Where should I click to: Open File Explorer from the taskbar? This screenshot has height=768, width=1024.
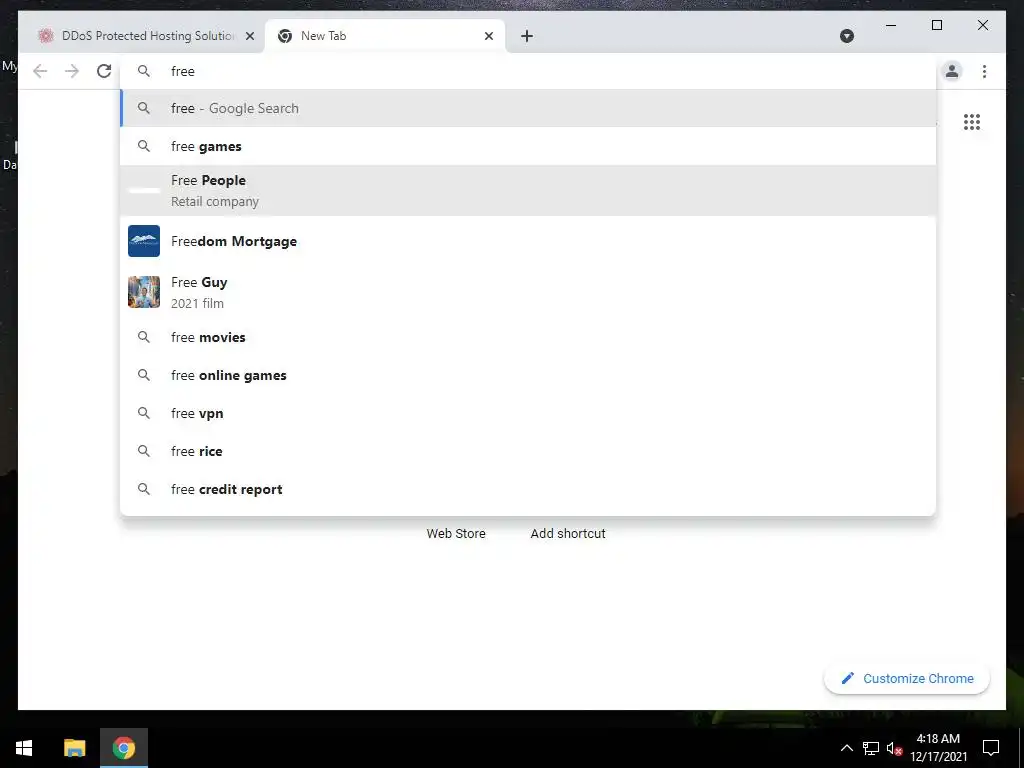74,748
